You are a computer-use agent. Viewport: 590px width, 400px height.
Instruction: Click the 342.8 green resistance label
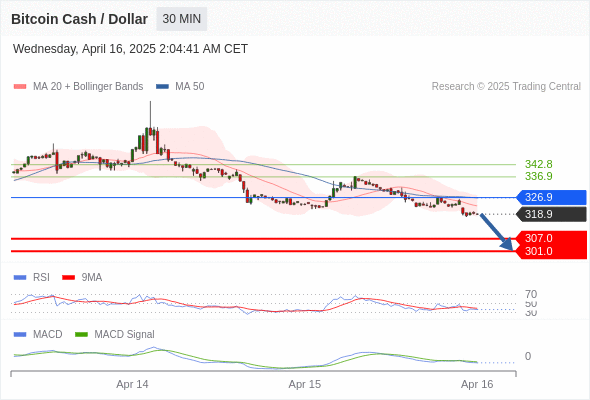538,164
